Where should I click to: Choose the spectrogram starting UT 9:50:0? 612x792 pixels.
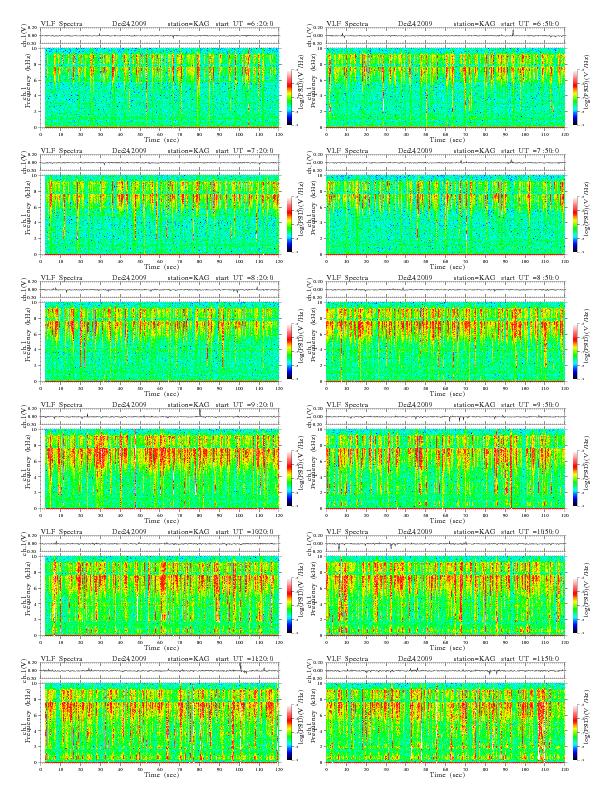click(445, 469)
